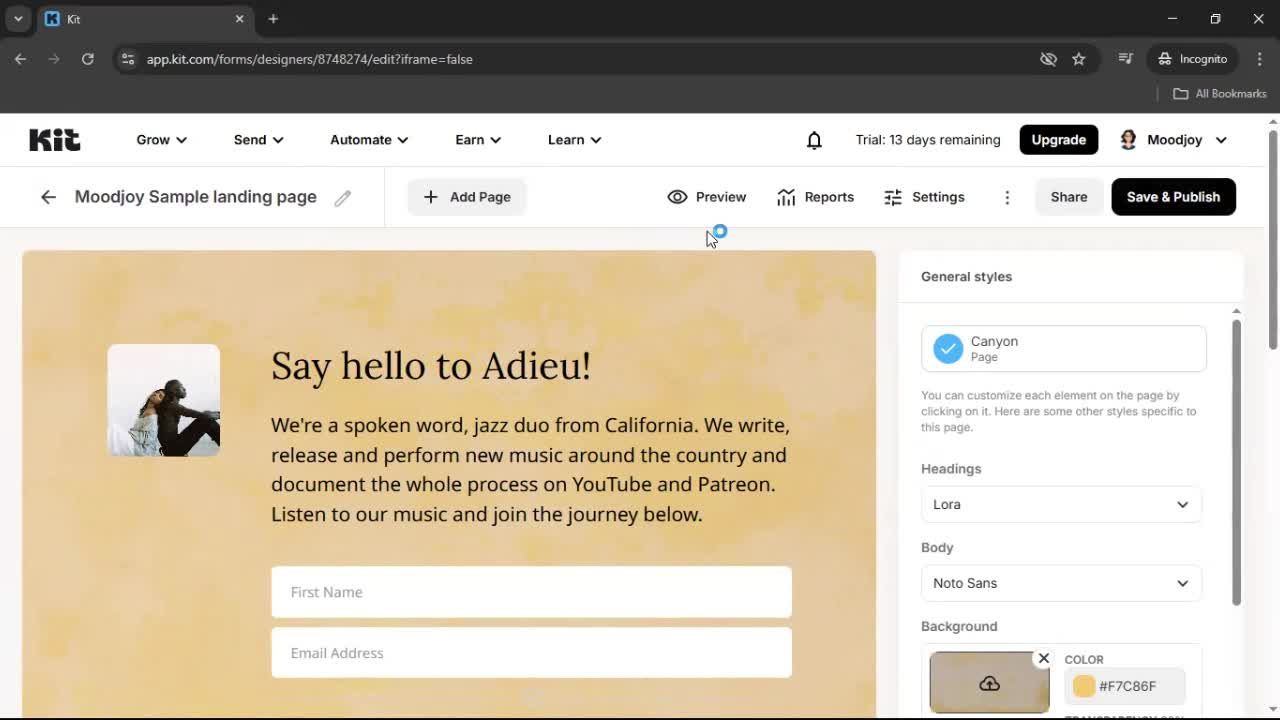
Task: Click the back arrow to leave the editor
Action: 48,197
